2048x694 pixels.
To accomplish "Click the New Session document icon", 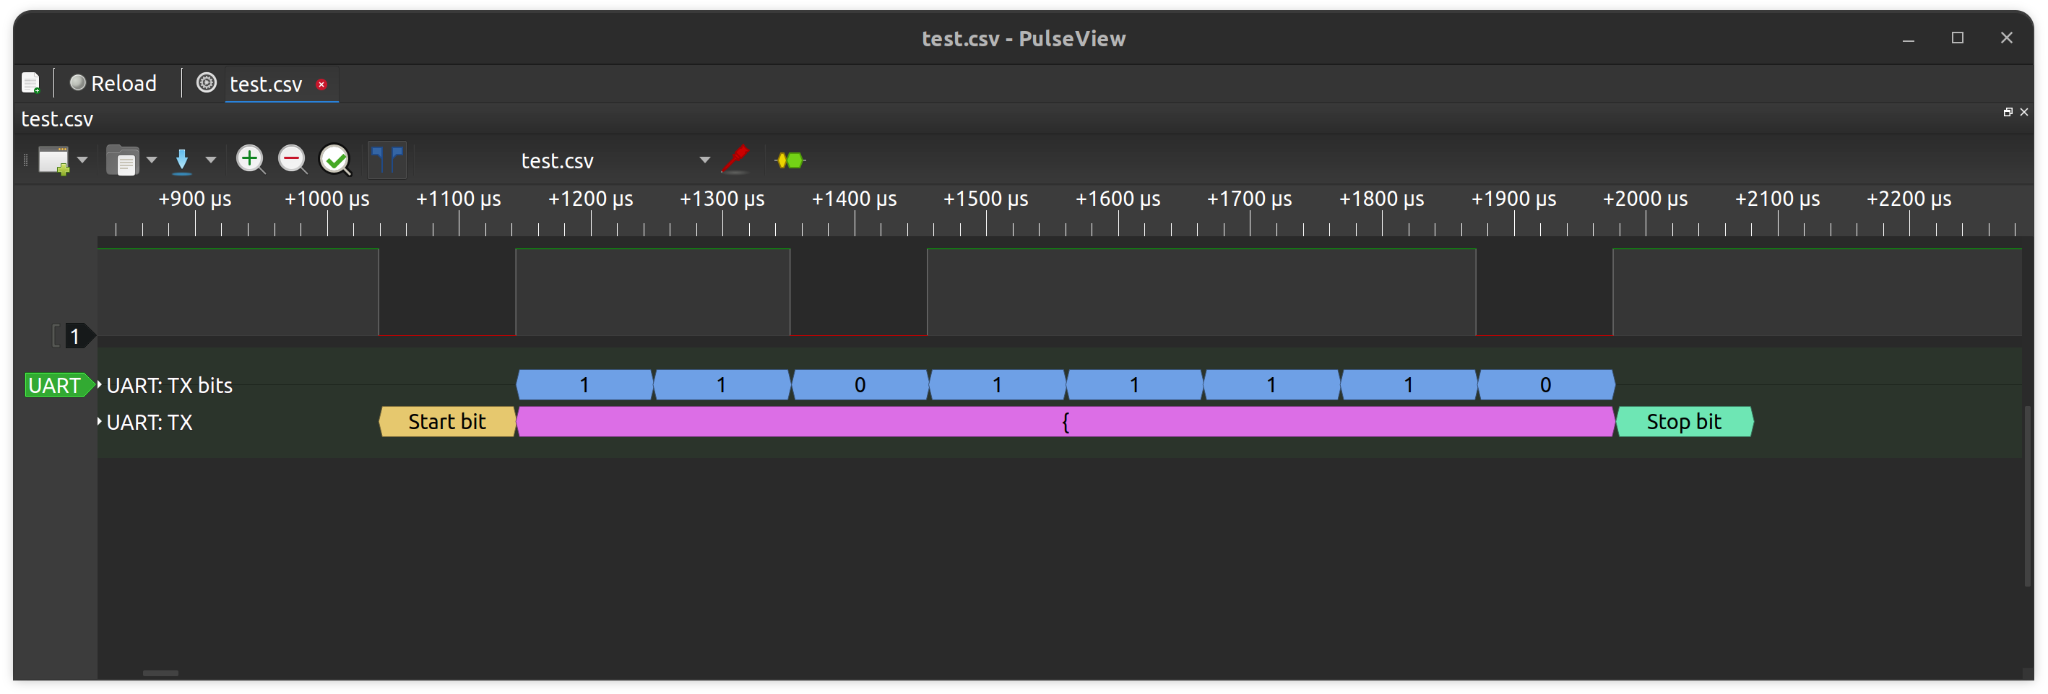I will [x=31, y=83].
